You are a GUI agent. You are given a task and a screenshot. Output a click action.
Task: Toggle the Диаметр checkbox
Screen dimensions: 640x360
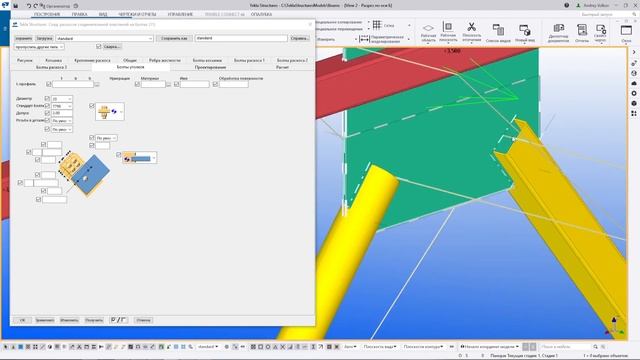[47, 98]
